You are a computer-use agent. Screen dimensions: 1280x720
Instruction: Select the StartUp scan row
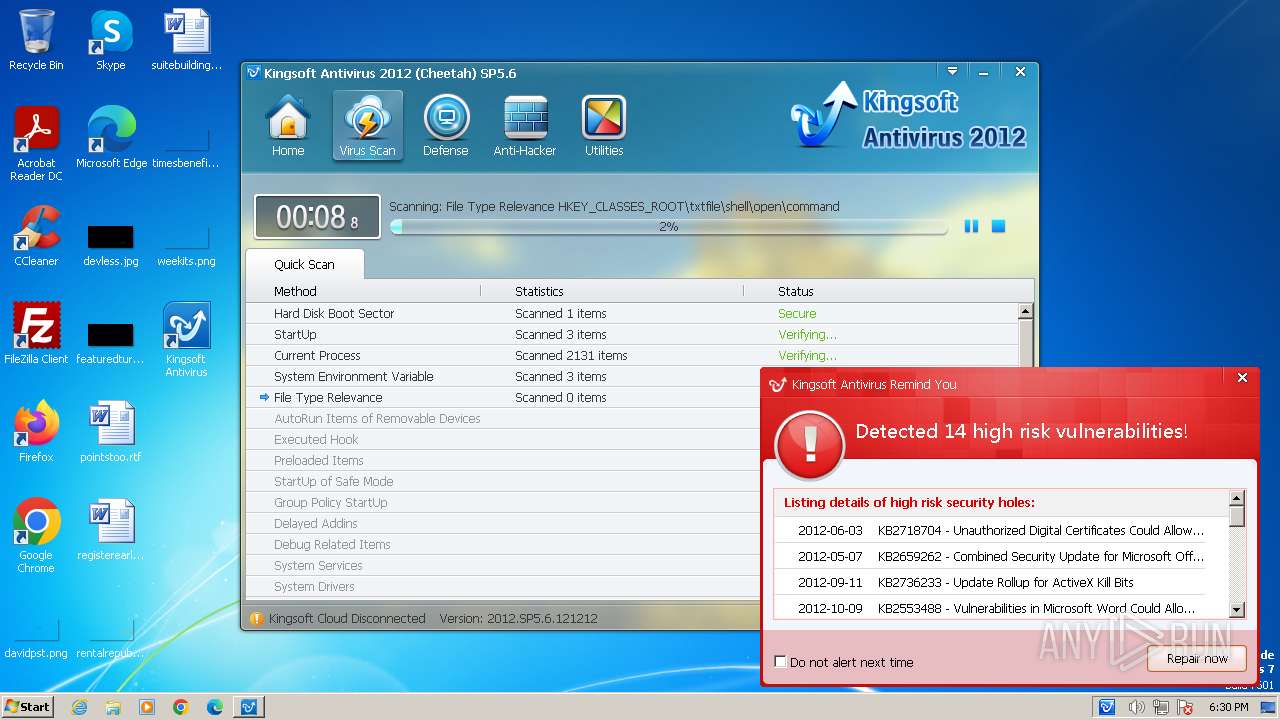point(632,334)
